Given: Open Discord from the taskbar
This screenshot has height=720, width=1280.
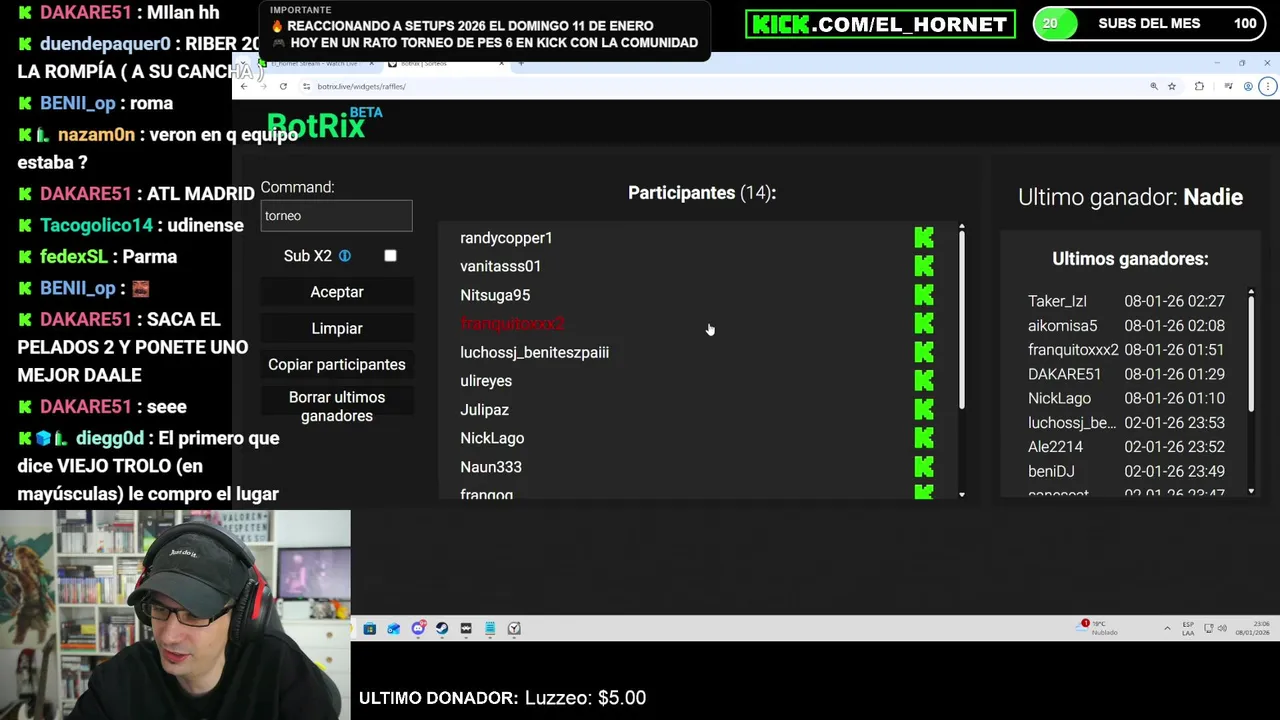Looking at the screenshot, I should pyautogui.click(x=418, y=629).
